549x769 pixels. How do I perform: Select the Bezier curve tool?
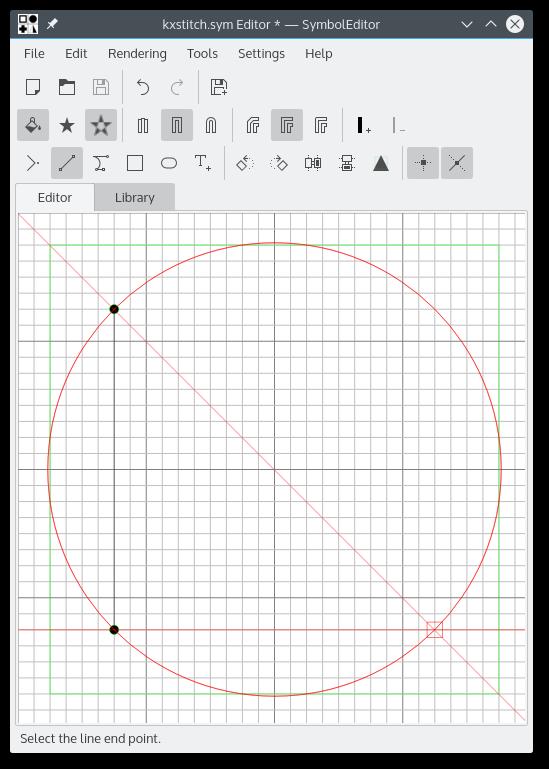click(x=101, y=163)
